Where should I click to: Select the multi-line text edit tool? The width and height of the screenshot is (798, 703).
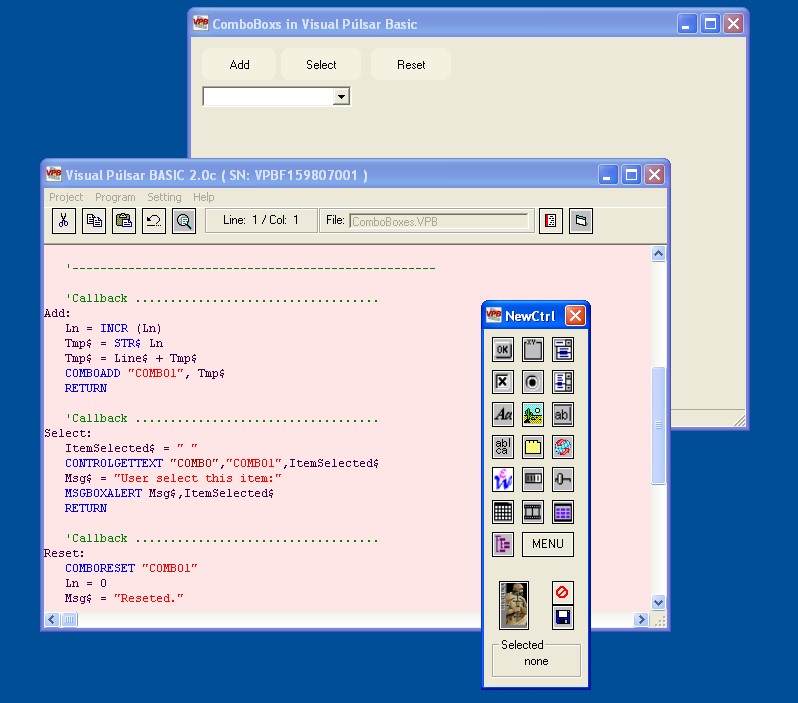(502, 447)
